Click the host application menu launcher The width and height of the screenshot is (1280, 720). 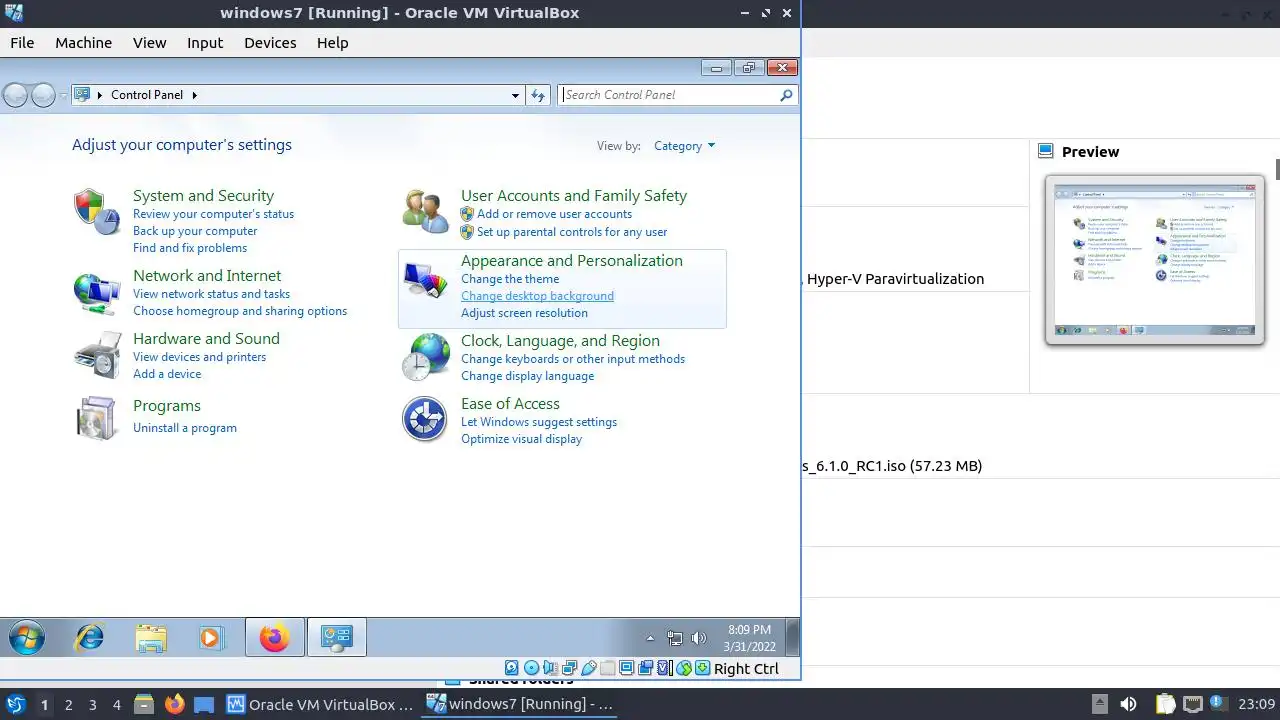[16, 705]
